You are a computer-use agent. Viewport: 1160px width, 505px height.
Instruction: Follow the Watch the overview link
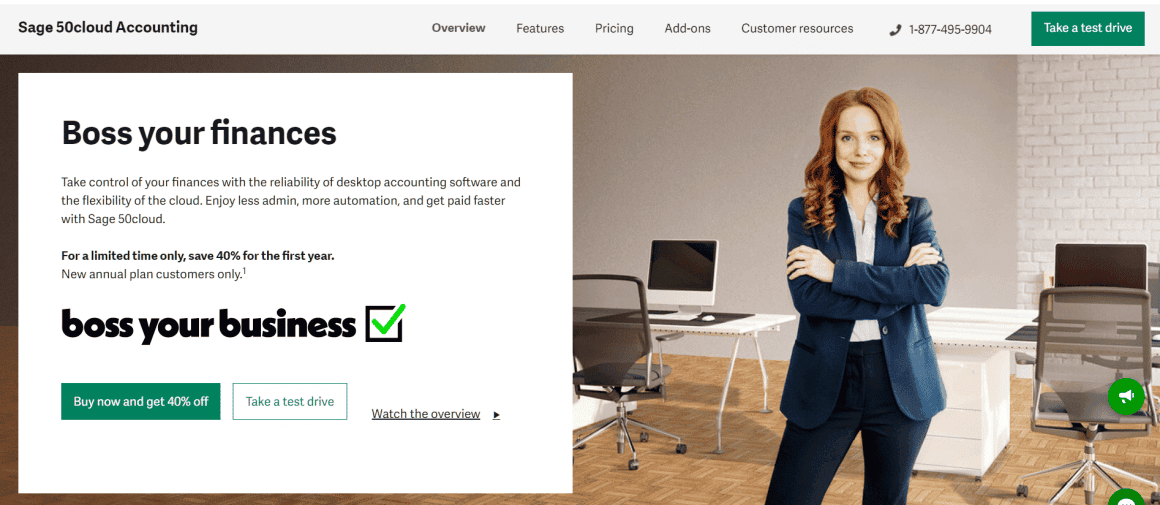pyautogui.click(x=425, y=414)
